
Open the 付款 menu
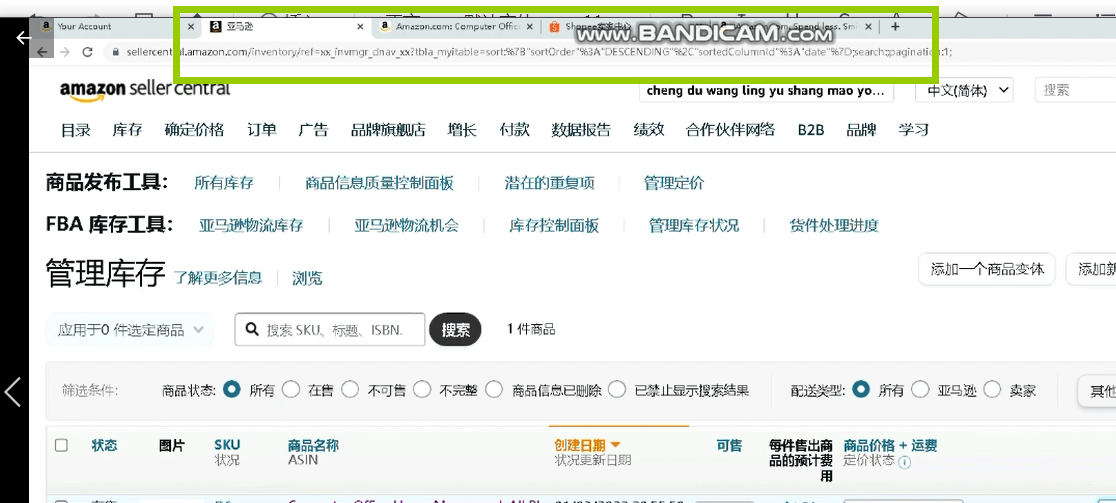pos(515,129)
